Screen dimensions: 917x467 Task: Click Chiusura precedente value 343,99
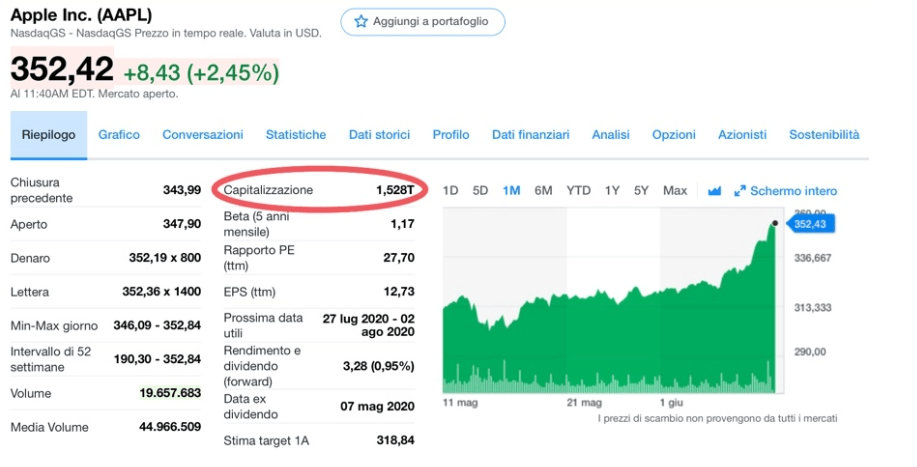pyautogui.click(x=182, y=190)
